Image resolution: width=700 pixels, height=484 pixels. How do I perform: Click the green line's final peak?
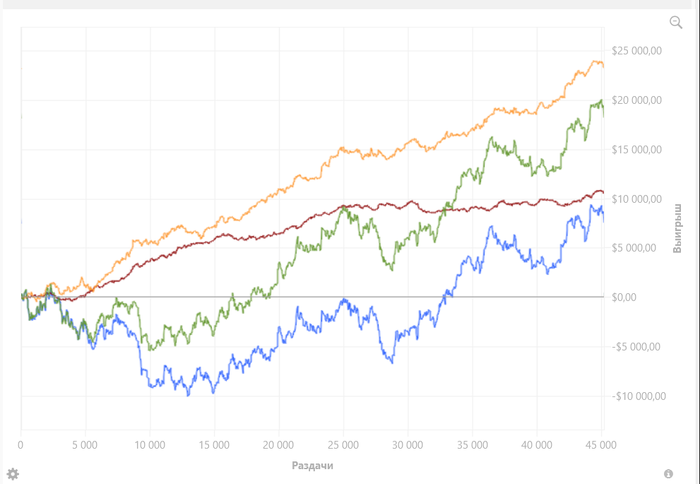coord(600,100)
